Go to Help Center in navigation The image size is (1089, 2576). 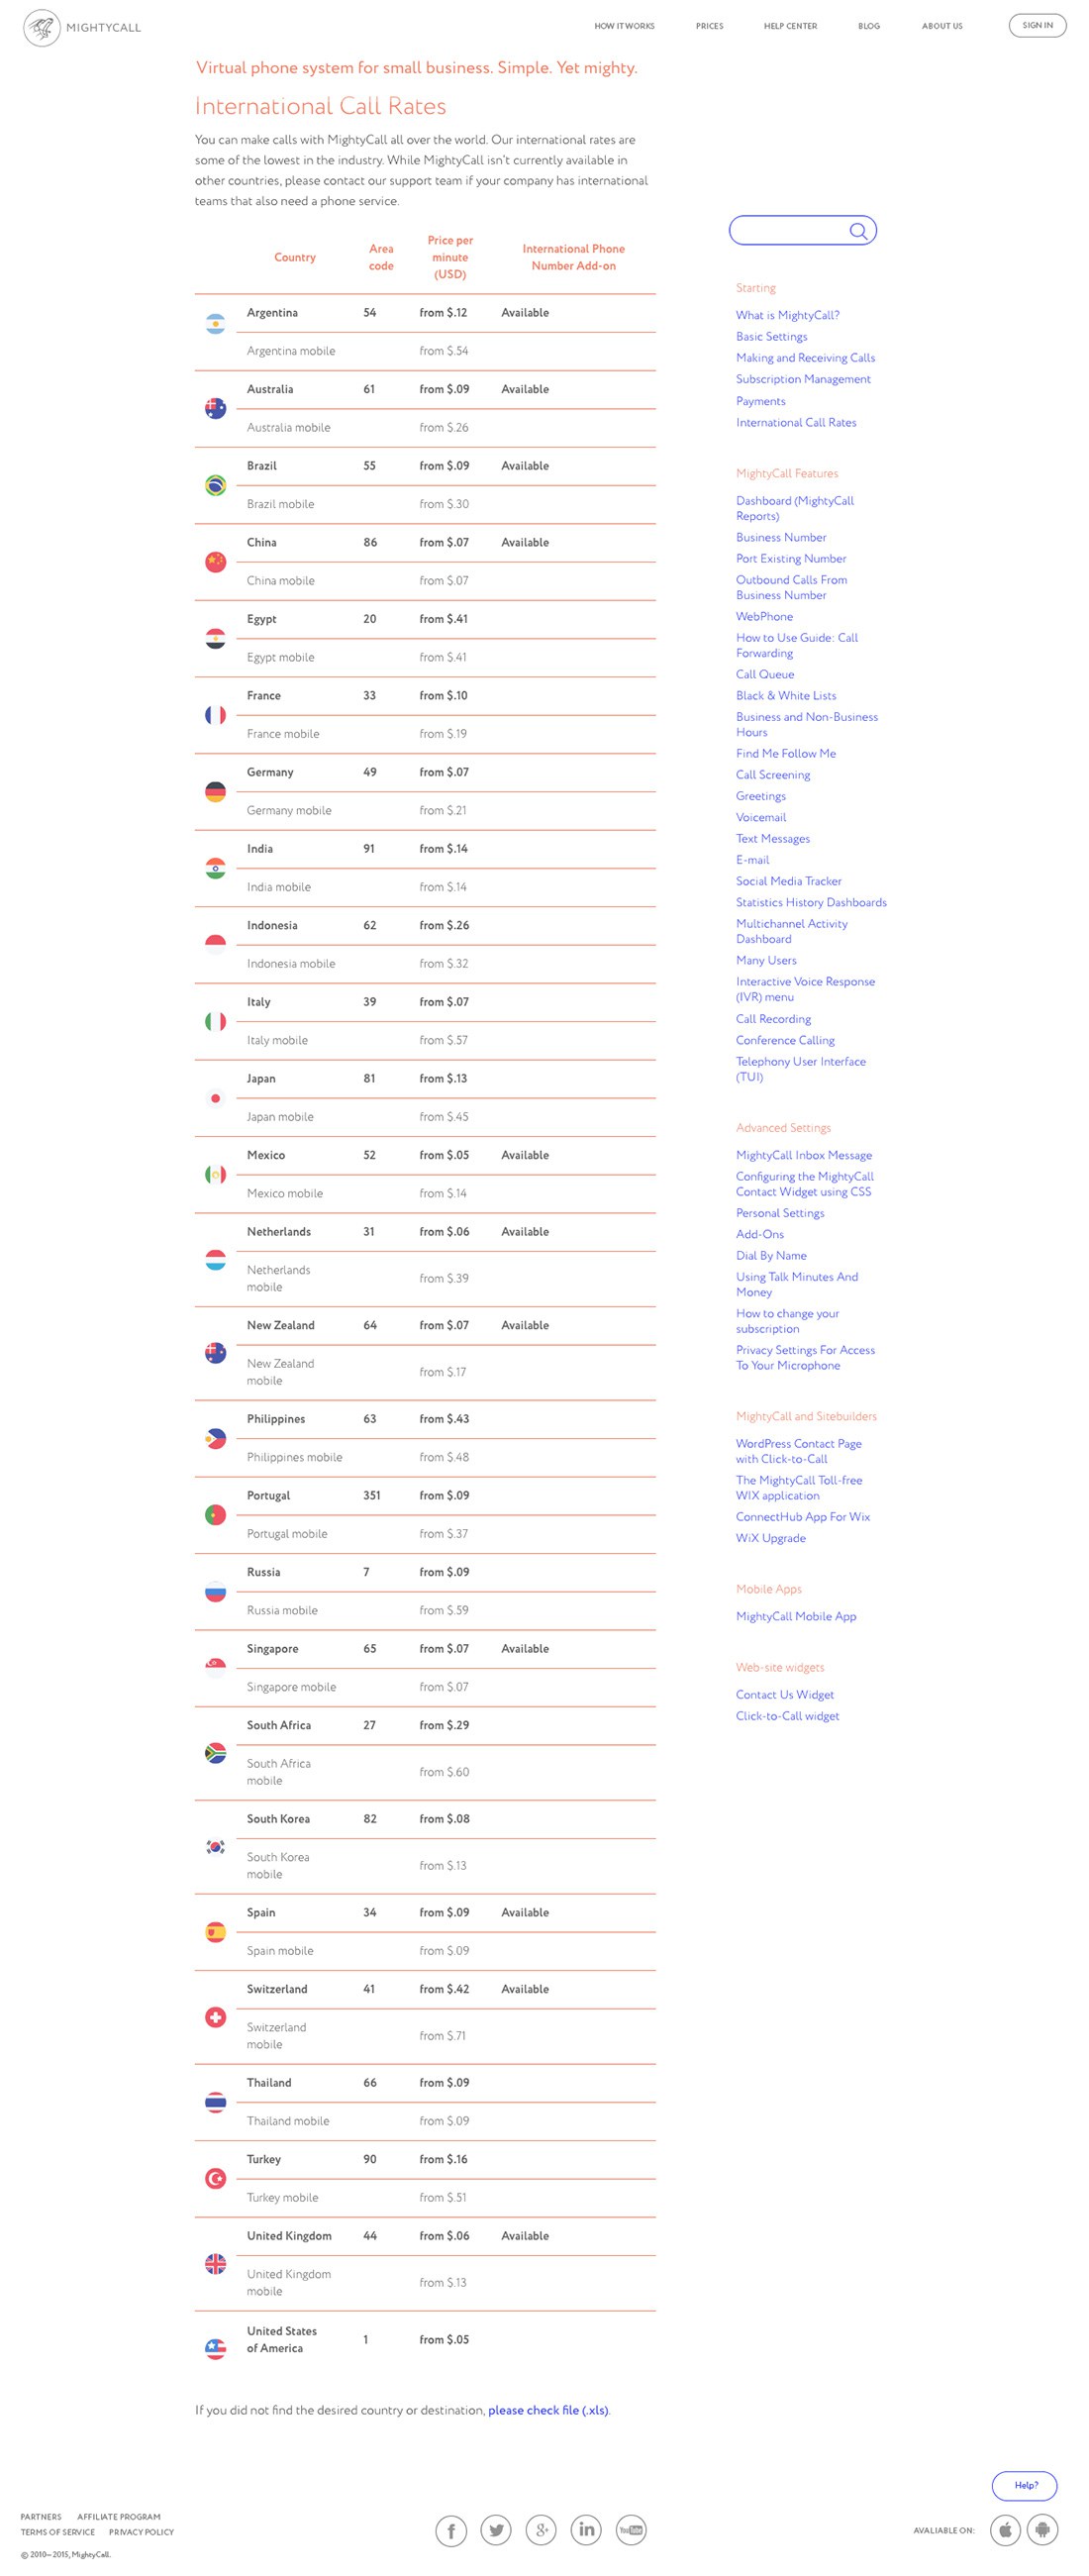pyautogui.click(x=790, y=26)
